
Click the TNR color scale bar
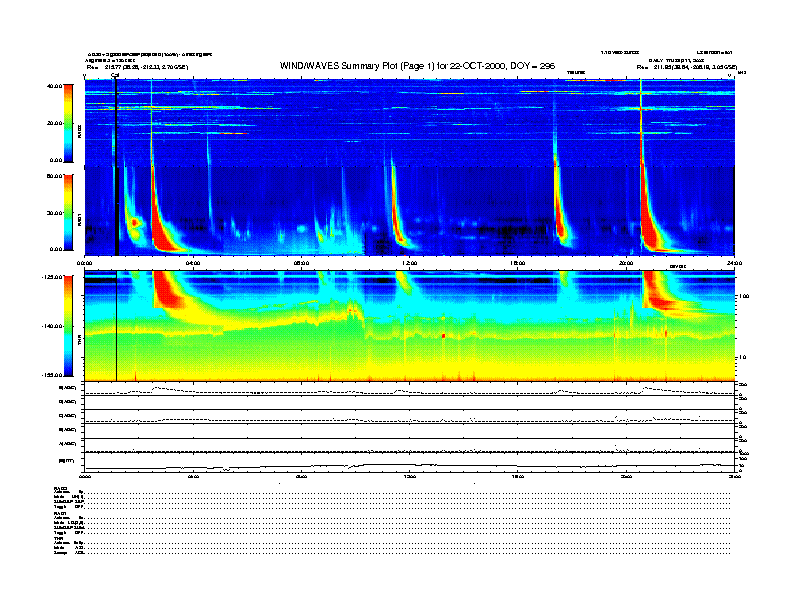coord(68,326)
